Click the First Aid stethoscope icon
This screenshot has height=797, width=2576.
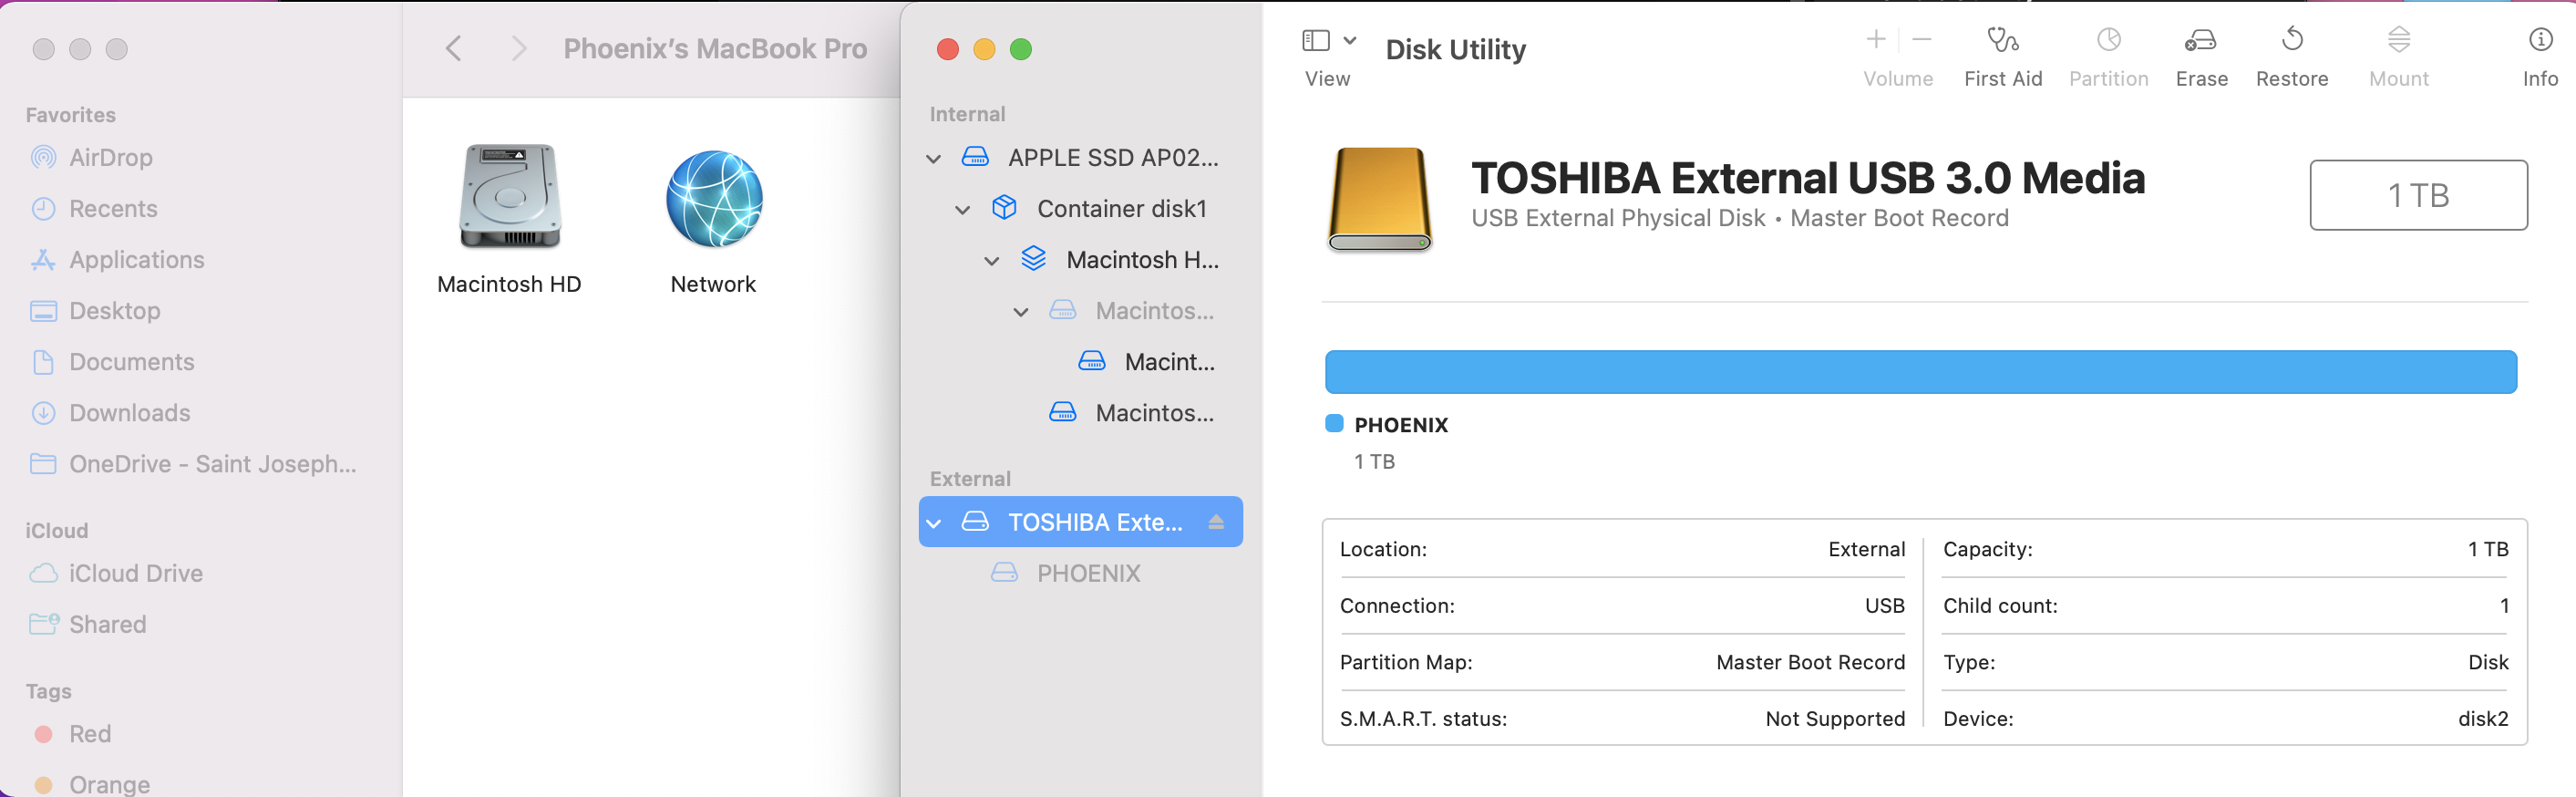2002,40
